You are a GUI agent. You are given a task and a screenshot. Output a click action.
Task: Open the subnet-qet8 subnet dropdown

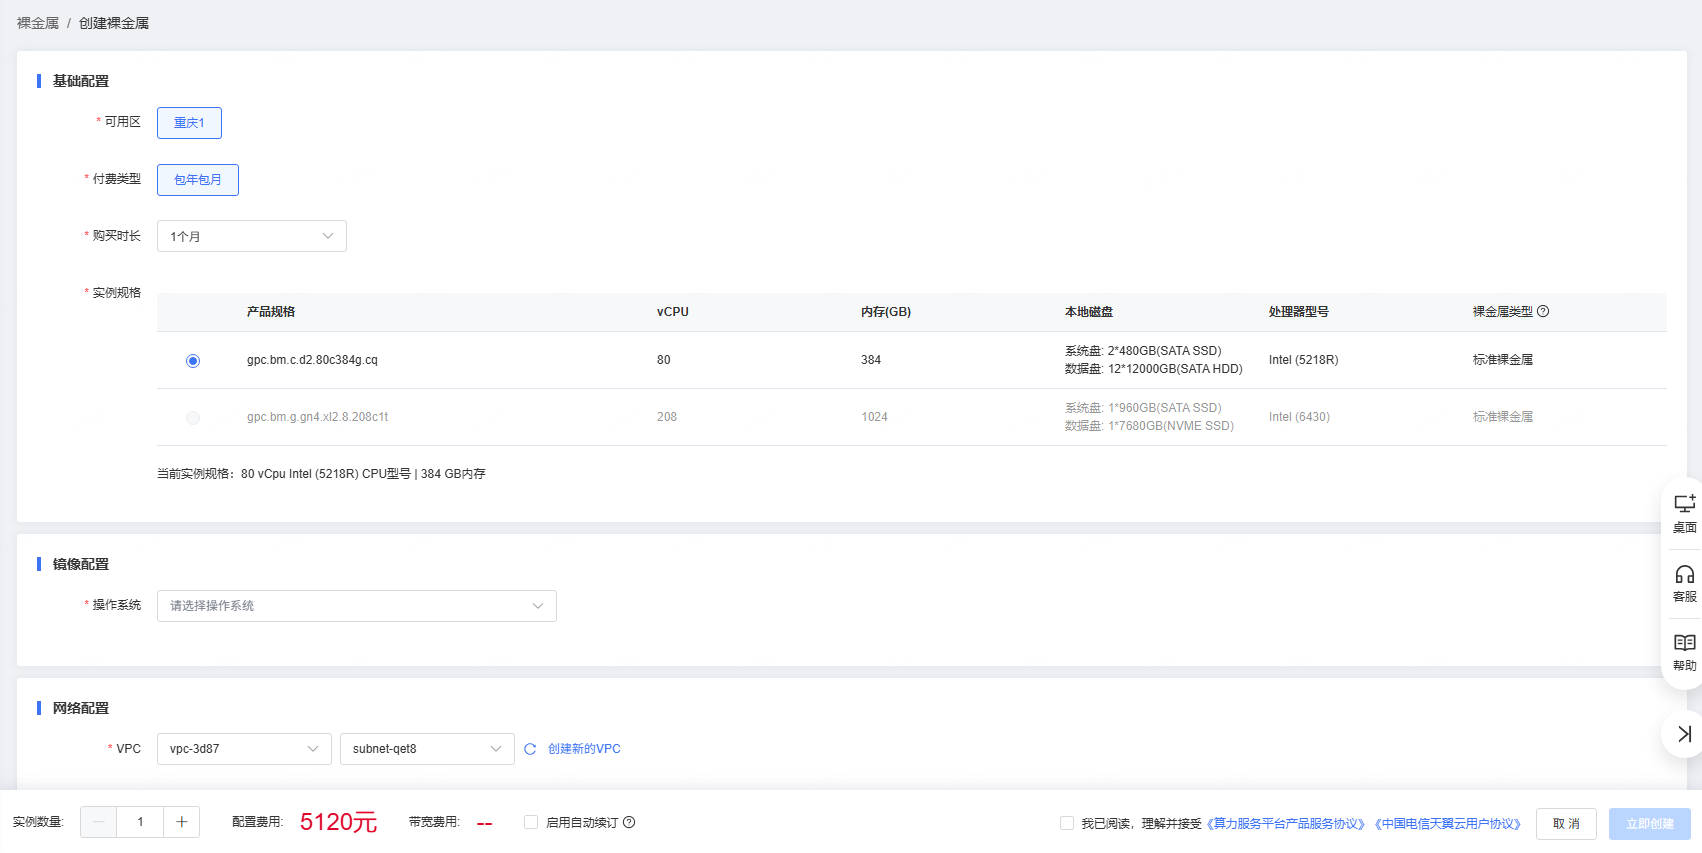pyautogui.click(x=426, y=749)
